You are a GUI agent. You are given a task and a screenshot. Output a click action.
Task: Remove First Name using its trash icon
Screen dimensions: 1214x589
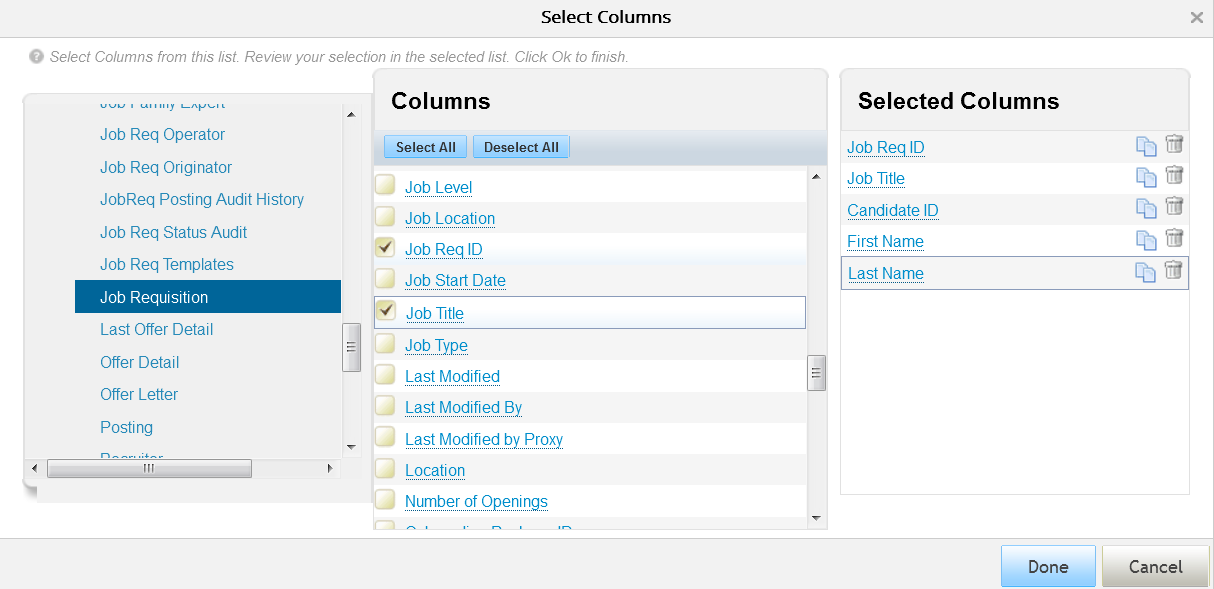(1173, 241)
